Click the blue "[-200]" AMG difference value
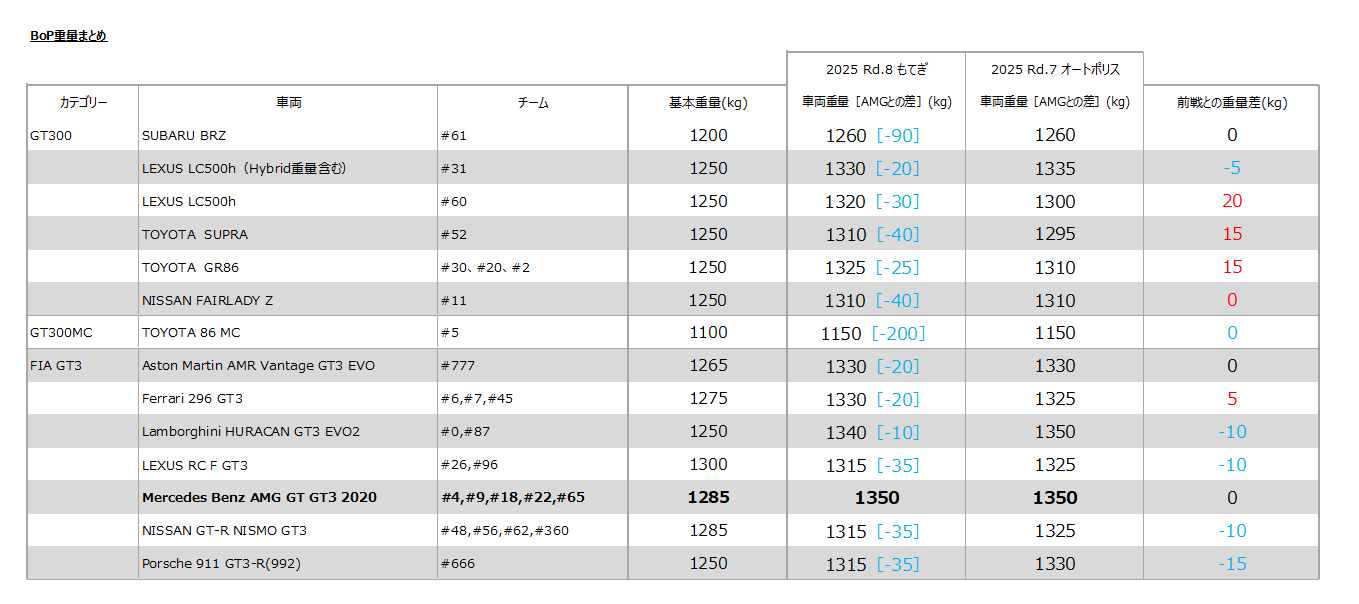Image resolution: width=1359 pixels, height=604 pixels. tap(898, 334)
